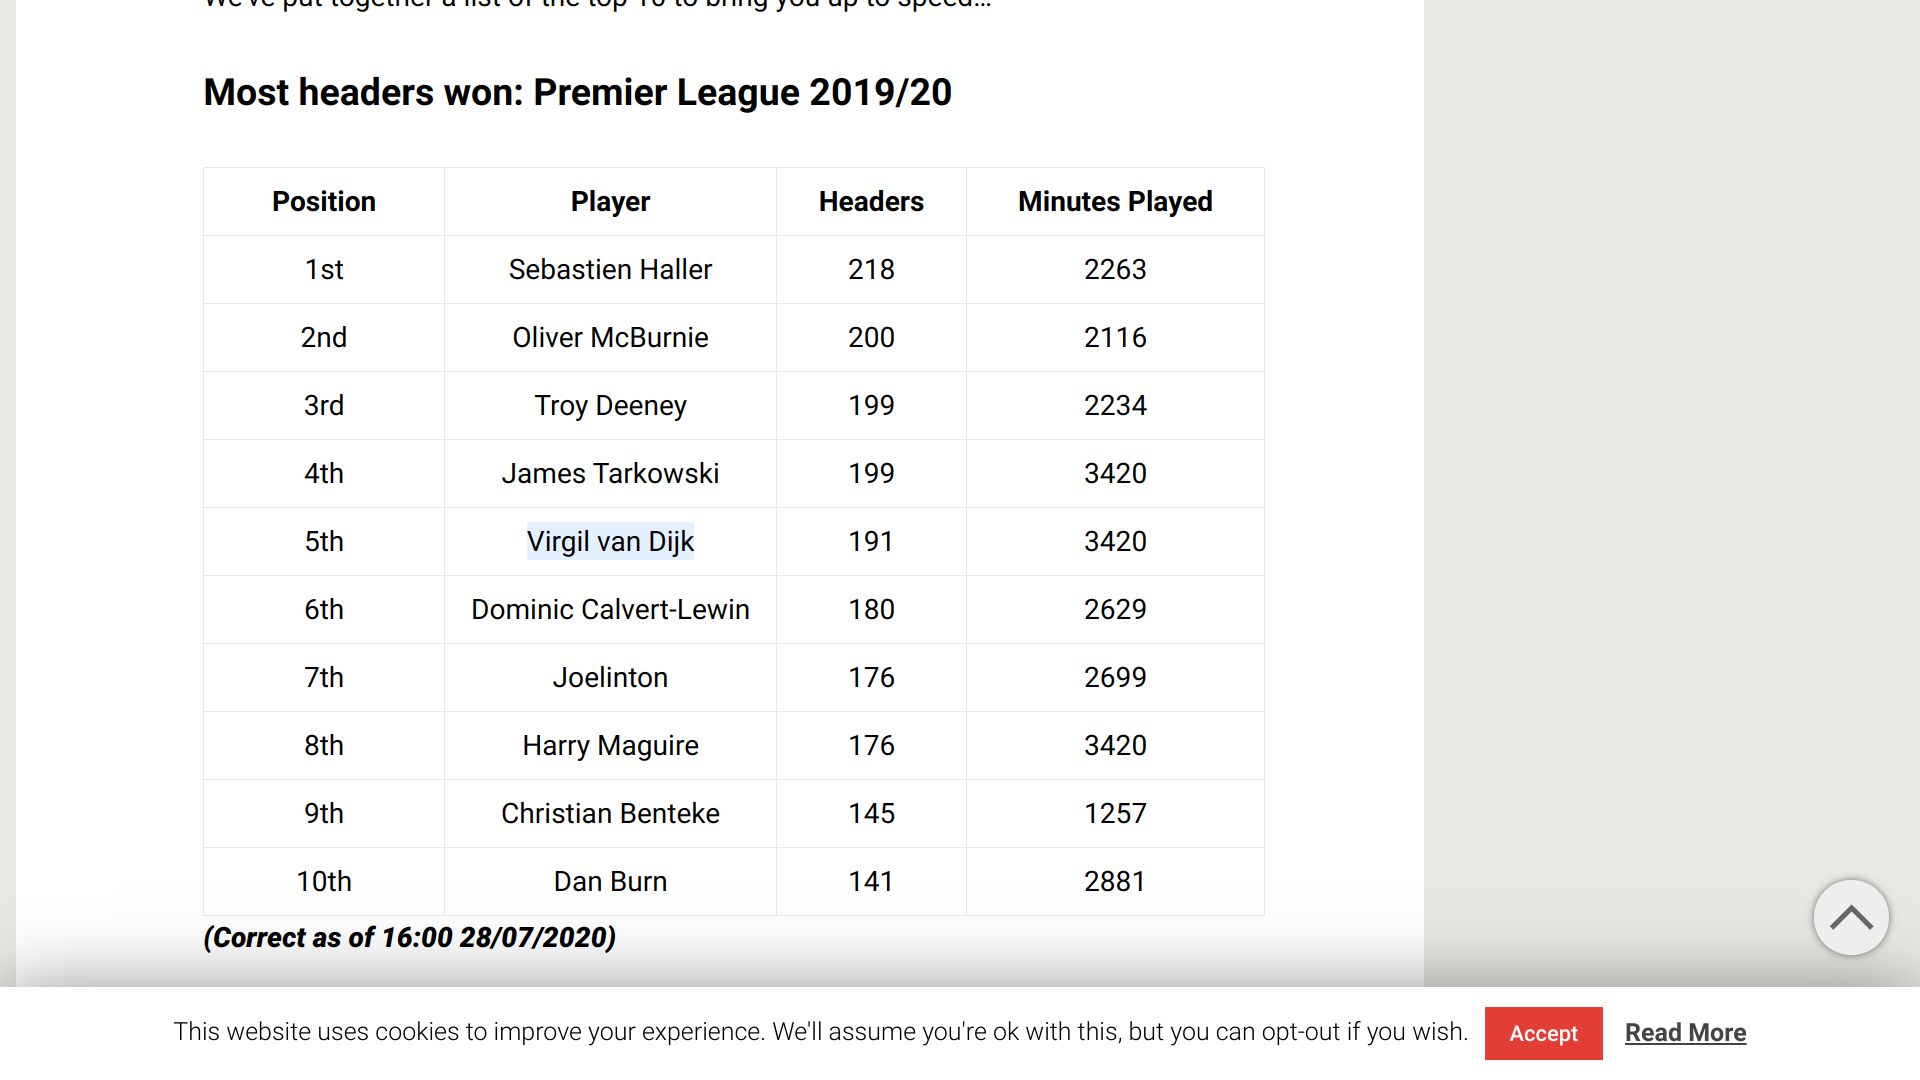The height and width of the screenshot is (1080, 1920).
Task: Click the Dan Burn player cell
Action: [610, 882]
